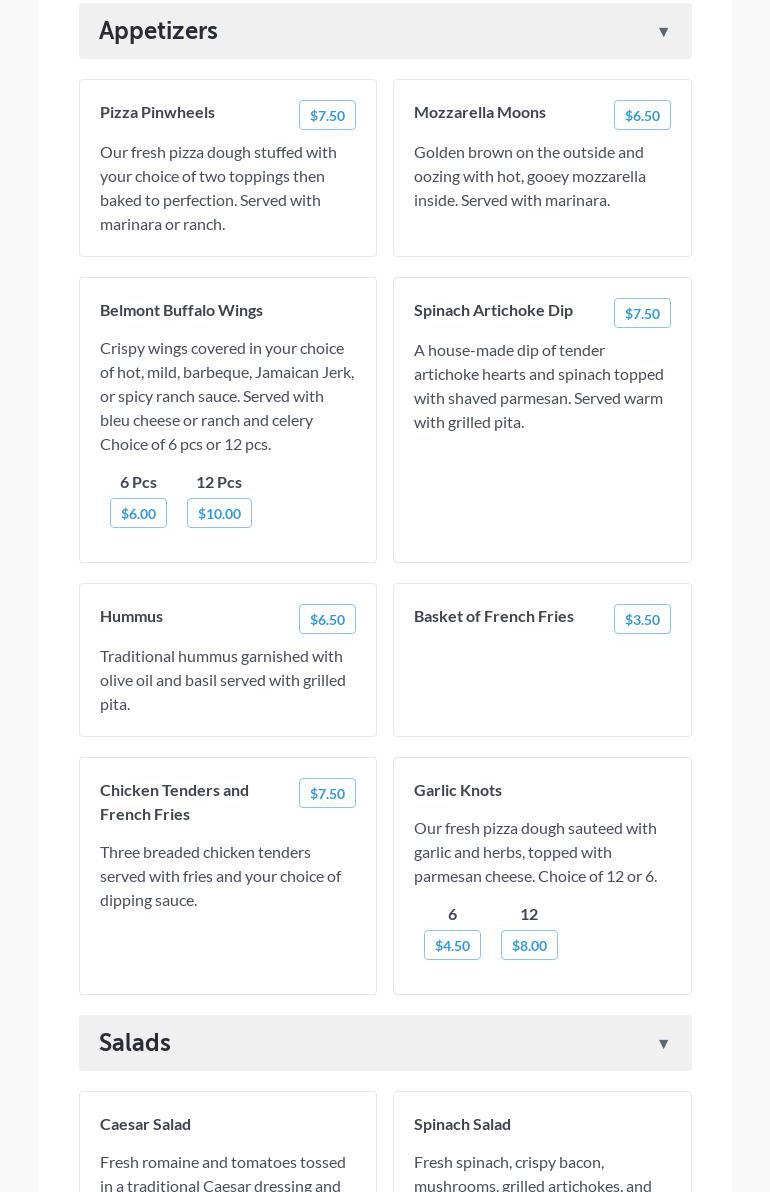Image resolution: width=770 pixels, height=1192 pixels.
Task: Open the Caesar Salad item
Action: coord(145,1124)
